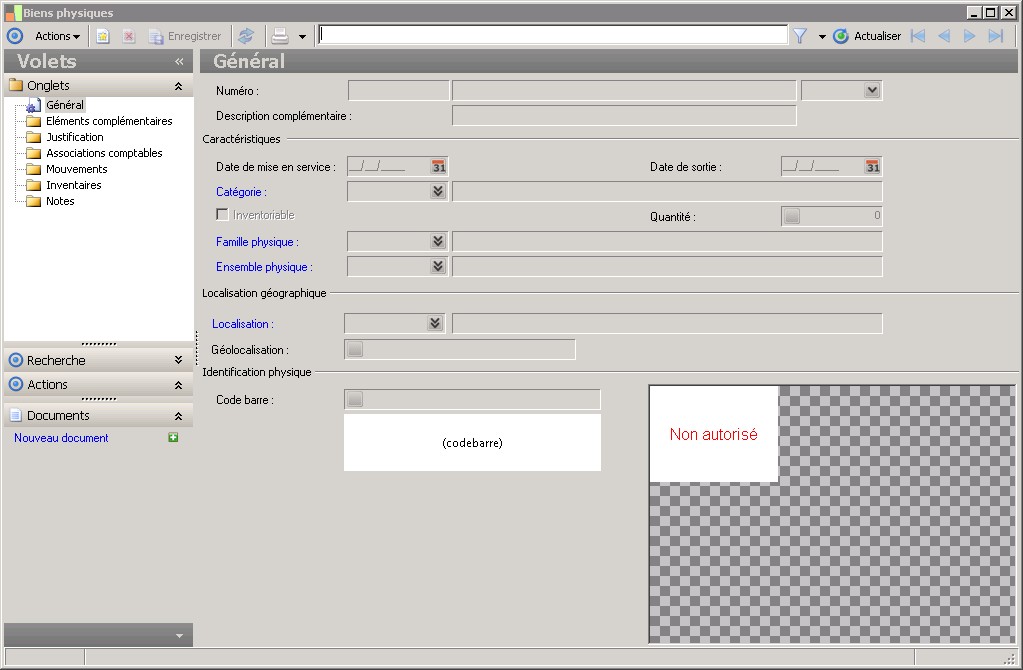1023x670 pixels.
Task: Click the Recherche section icon
Action: click(16, 360)
